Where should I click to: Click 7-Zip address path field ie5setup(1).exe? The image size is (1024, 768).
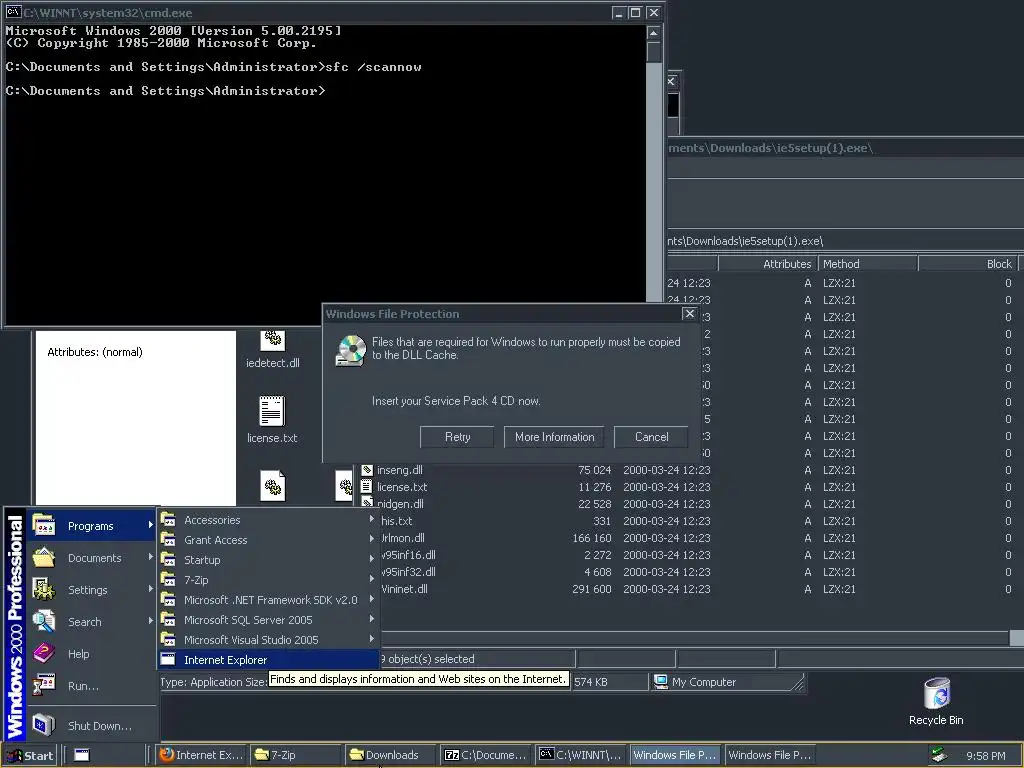coord(845,241)
